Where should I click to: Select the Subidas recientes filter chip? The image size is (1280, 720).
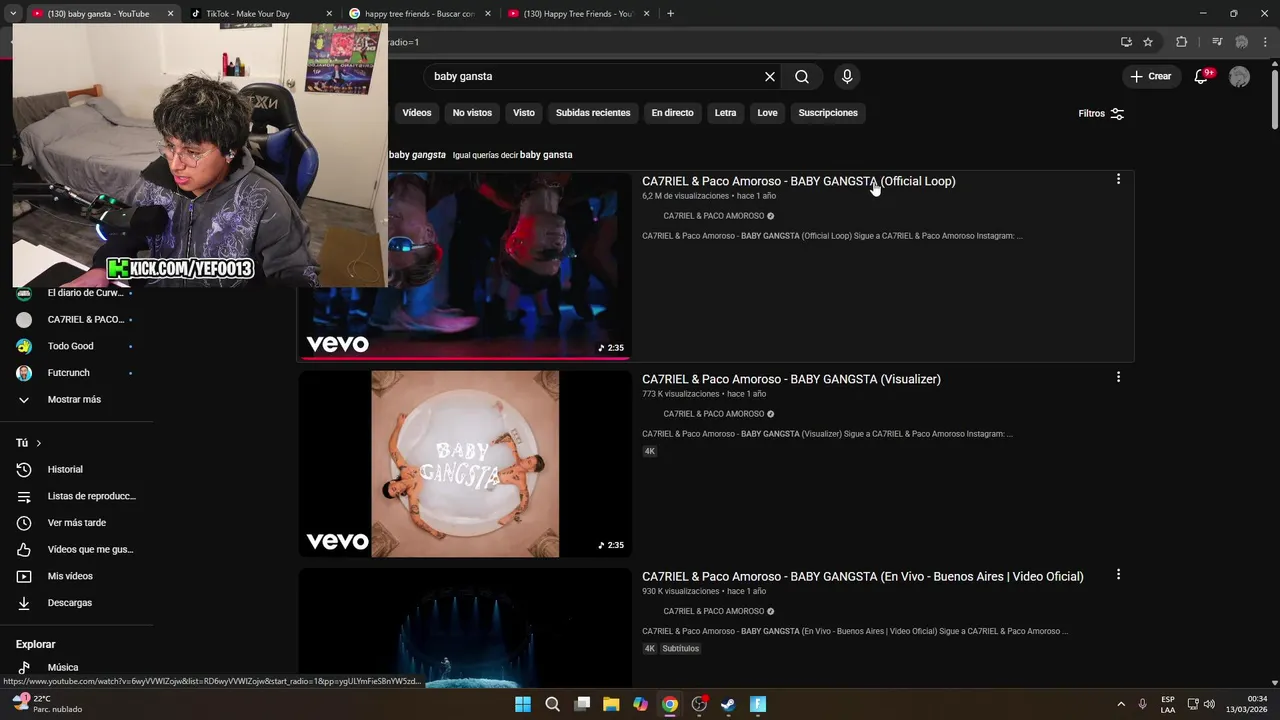click(593, 113)
